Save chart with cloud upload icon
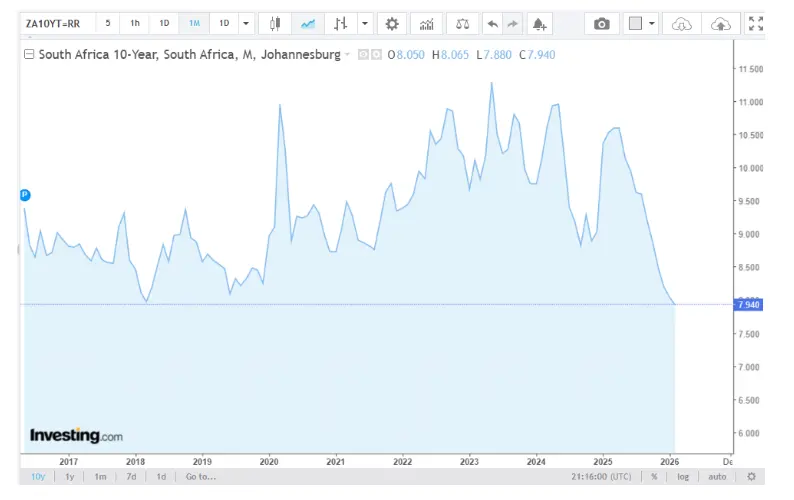This screenshot has height=500, width=794. point(721,24)
